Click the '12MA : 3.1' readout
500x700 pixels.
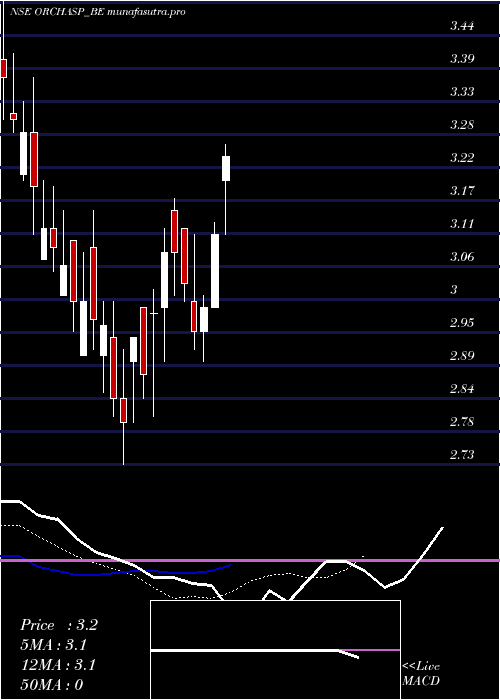(58, 666)
